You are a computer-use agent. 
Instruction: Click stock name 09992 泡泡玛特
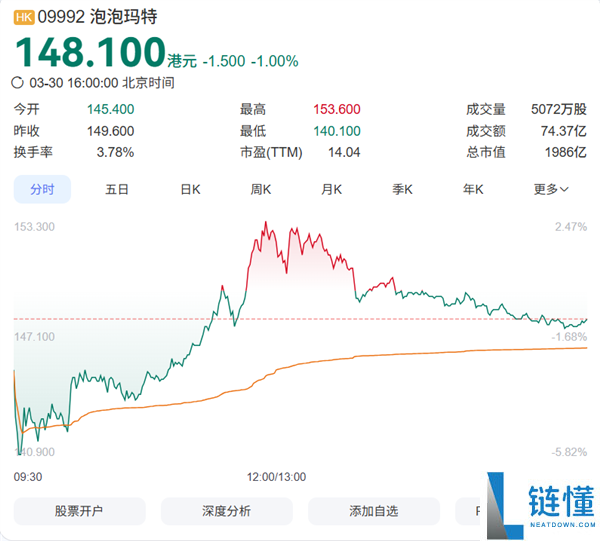98,17
